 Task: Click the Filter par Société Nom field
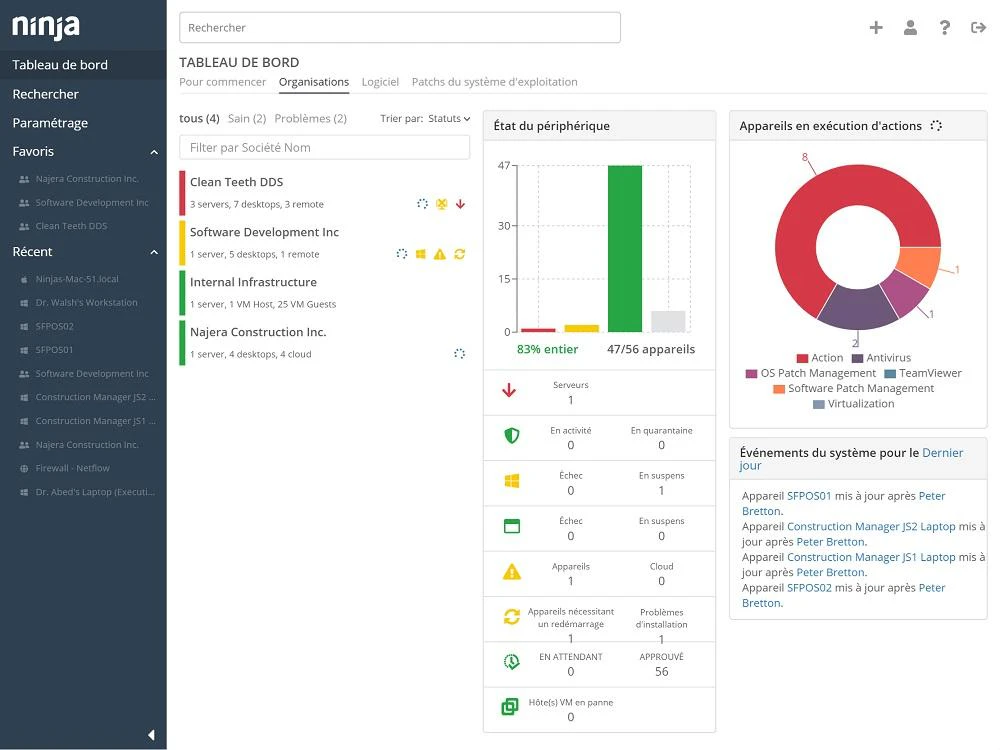pyautogui.click(x=325, y=147)
